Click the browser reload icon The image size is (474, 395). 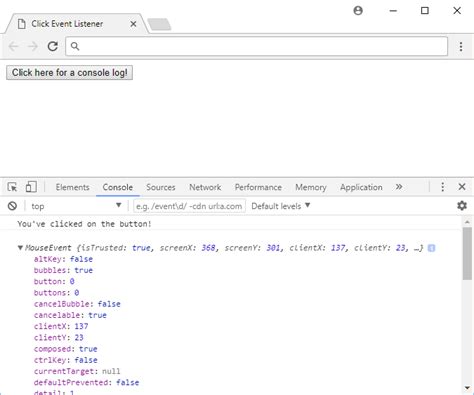point(53,46)
